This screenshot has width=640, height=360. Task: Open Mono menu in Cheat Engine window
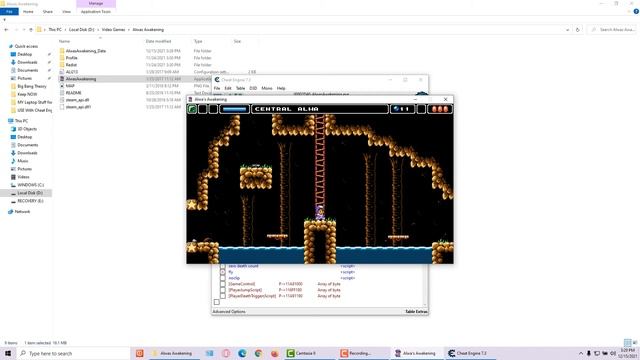(267, 88)
